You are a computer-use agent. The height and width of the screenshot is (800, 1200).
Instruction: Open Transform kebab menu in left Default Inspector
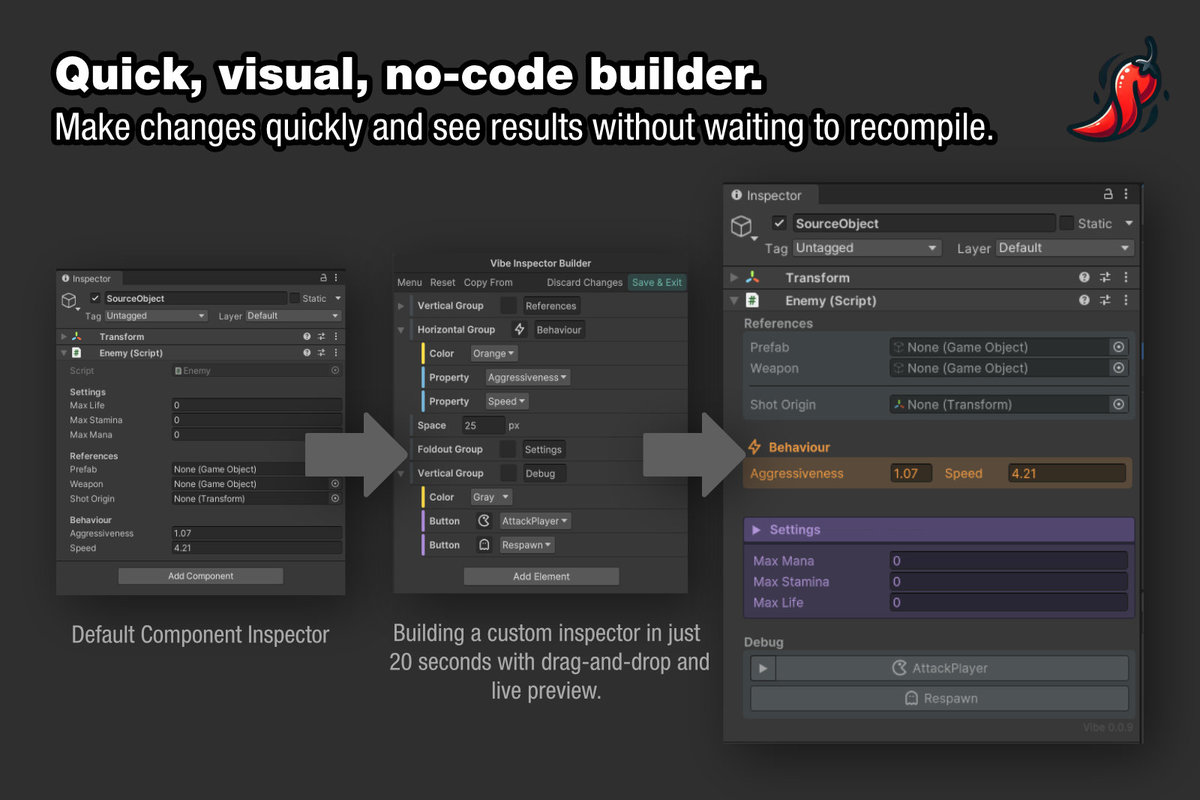coord(335,337)
